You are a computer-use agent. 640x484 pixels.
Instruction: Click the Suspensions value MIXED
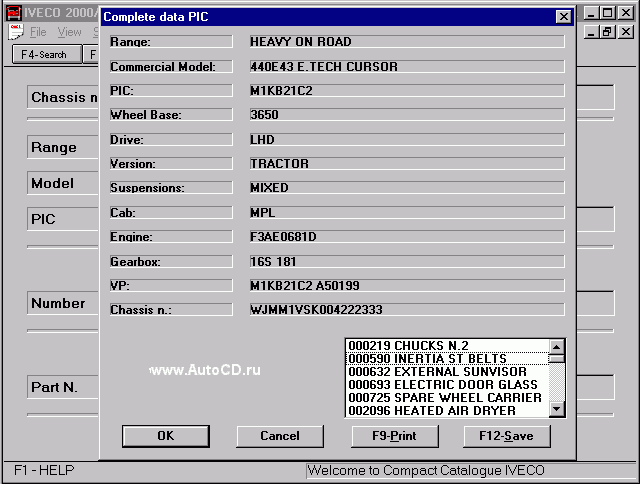407,188
